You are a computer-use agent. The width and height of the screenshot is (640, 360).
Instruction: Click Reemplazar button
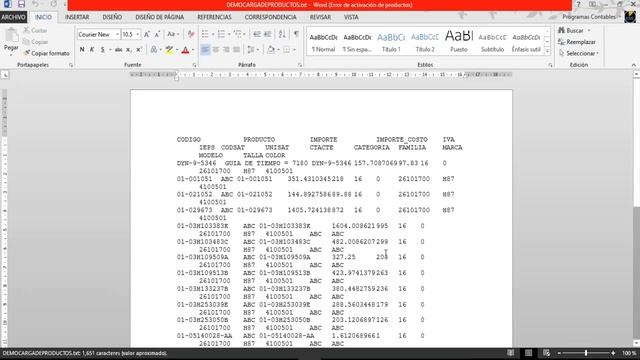click(577, 42)
